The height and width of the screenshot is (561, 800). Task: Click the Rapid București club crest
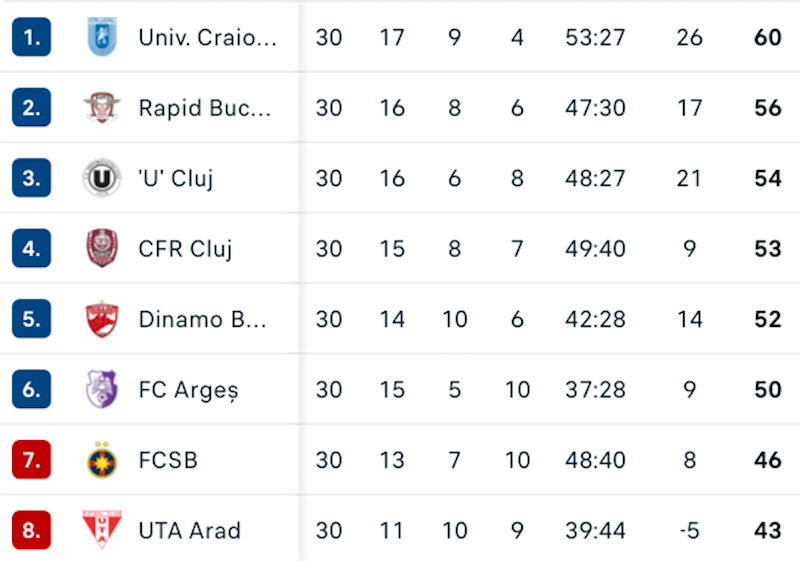pyautogui.click(x=101, y=108)
